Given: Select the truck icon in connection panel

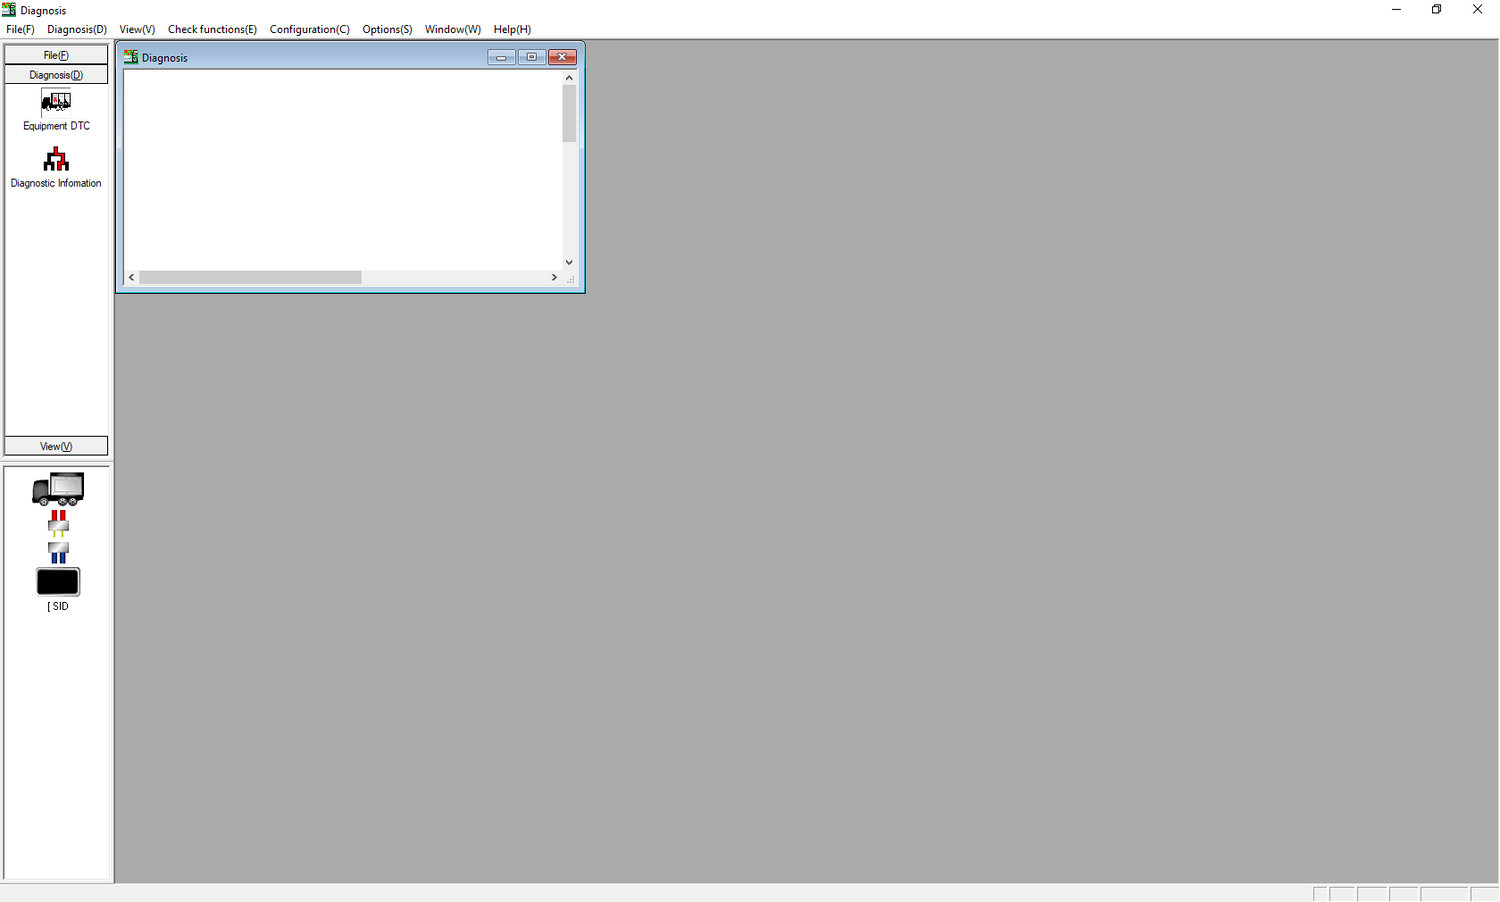Looking at the screenshot, I should (x=58, y=489).
